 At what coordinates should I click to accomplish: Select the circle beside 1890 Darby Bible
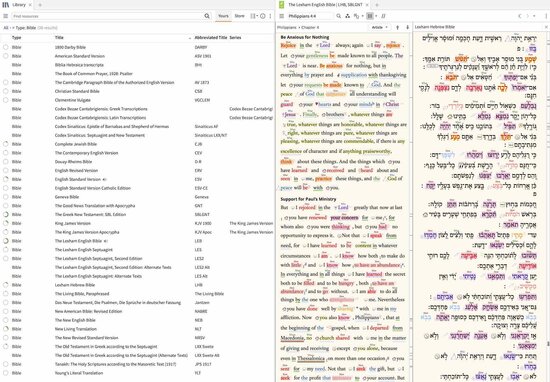pos(6,47)
